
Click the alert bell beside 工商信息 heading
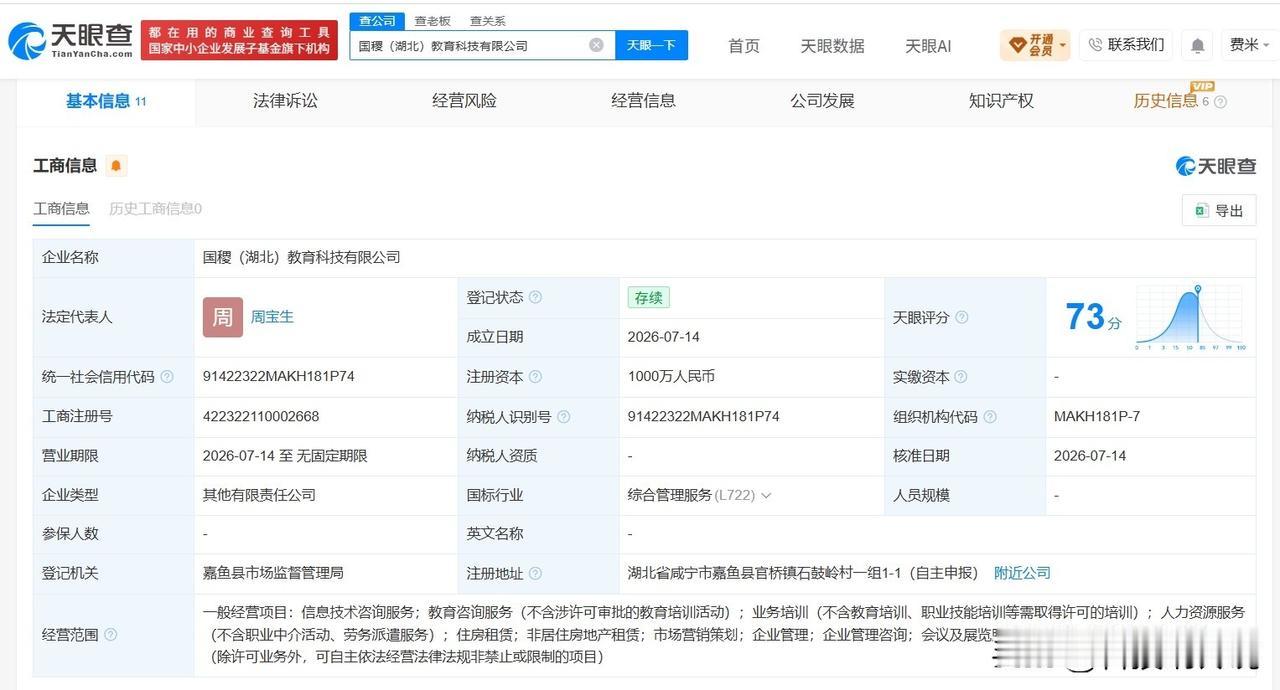pyautogui.click(x=116, y=166)
